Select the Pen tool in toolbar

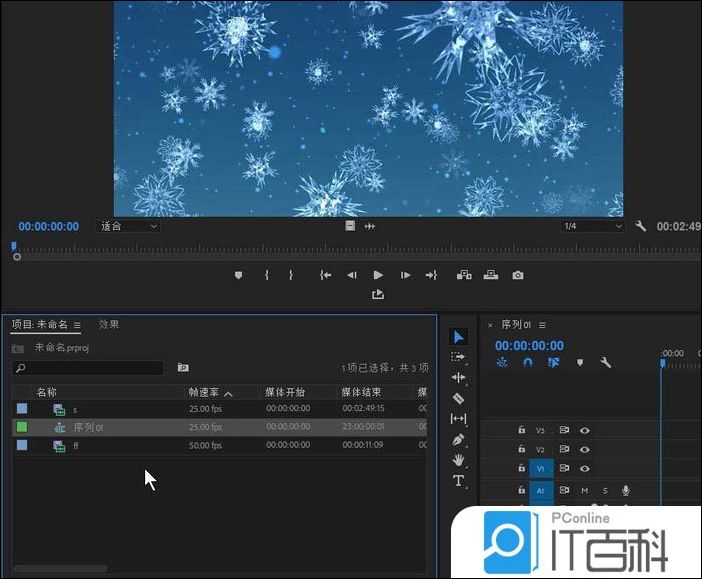point(458,439)
